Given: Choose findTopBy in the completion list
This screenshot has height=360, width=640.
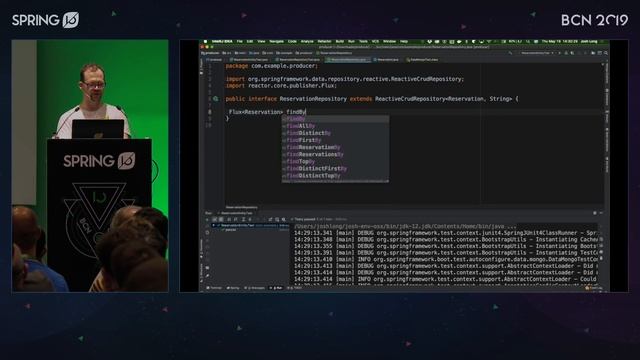Looking at the screenshot, I should pos(335,161).
